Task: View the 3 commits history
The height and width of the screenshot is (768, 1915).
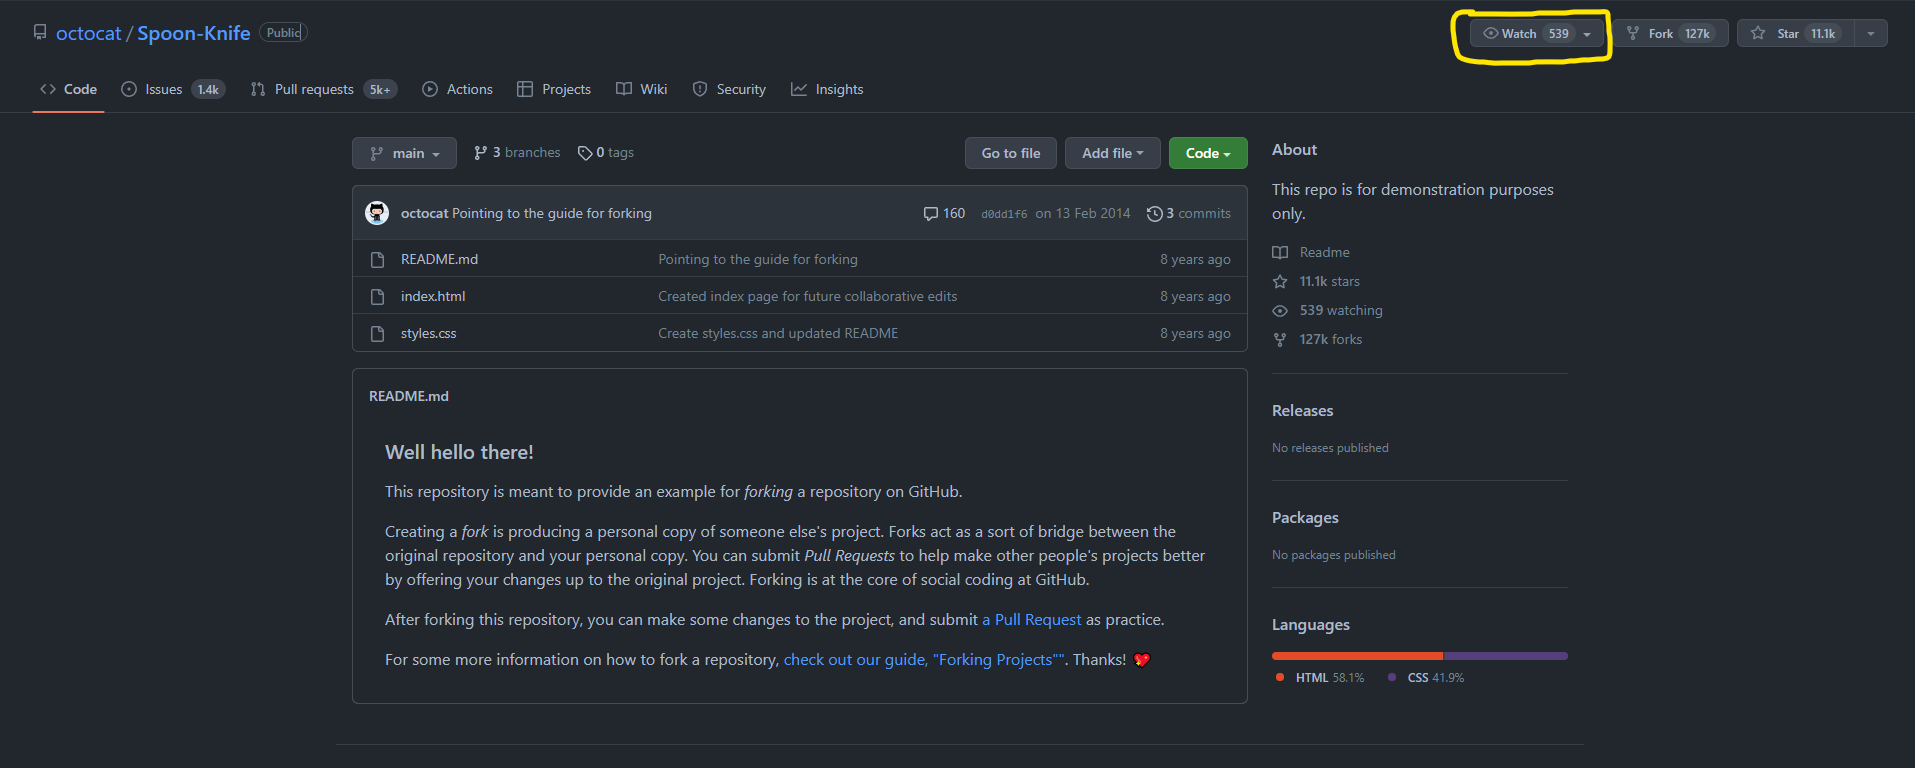Action: tap(1189, 213)
